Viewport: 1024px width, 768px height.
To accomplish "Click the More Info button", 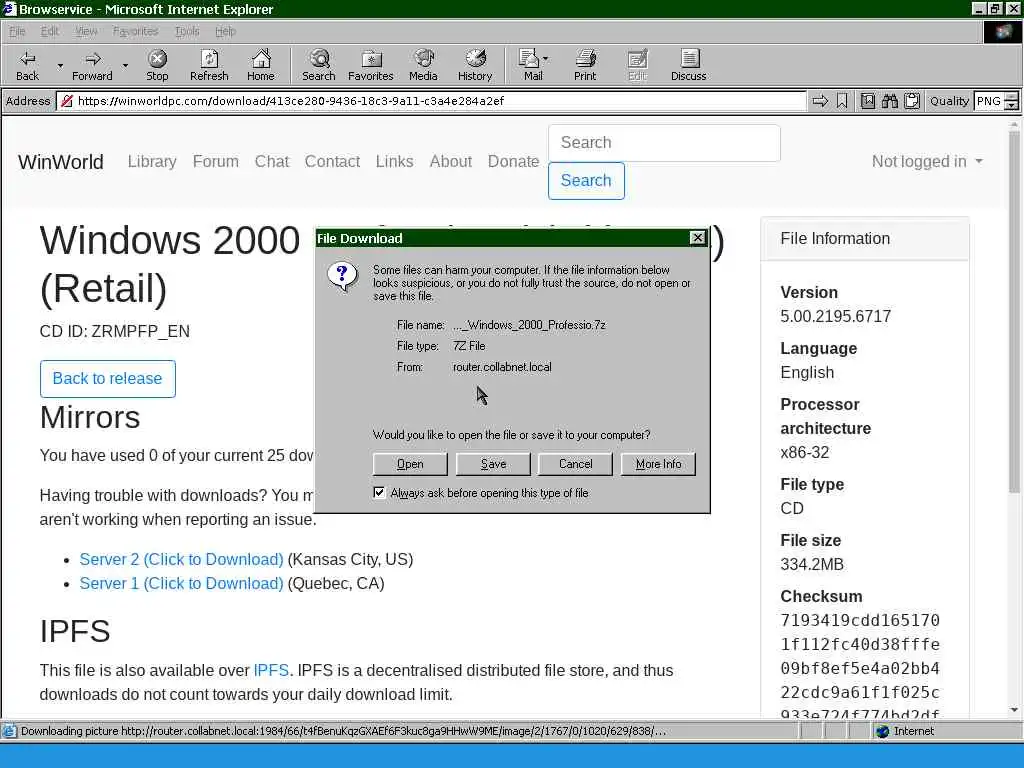I will 658,464.
